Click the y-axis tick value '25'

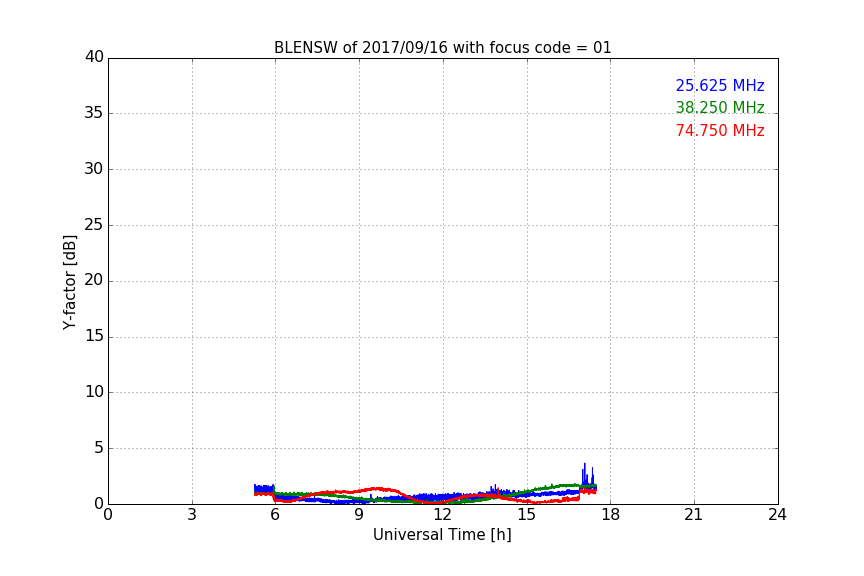click(x=94, y=225)
